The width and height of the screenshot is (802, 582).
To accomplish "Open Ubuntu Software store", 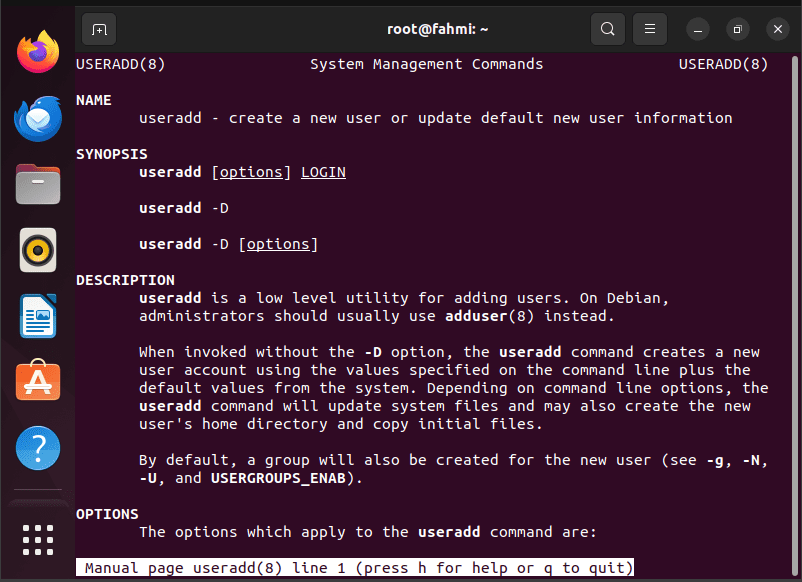I will coord(38,380).
